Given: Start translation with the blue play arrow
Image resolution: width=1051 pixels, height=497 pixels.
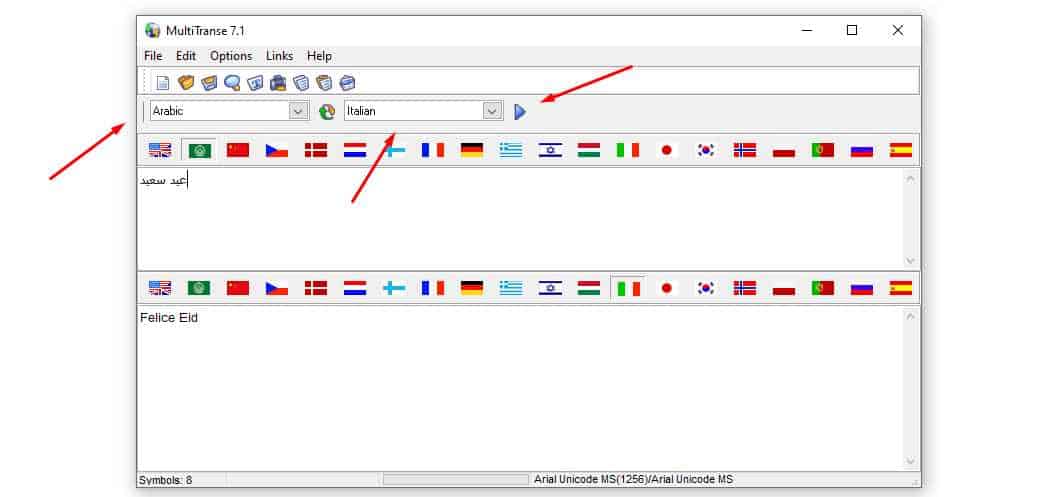Looking at the screenshot, I should (519, 111).
